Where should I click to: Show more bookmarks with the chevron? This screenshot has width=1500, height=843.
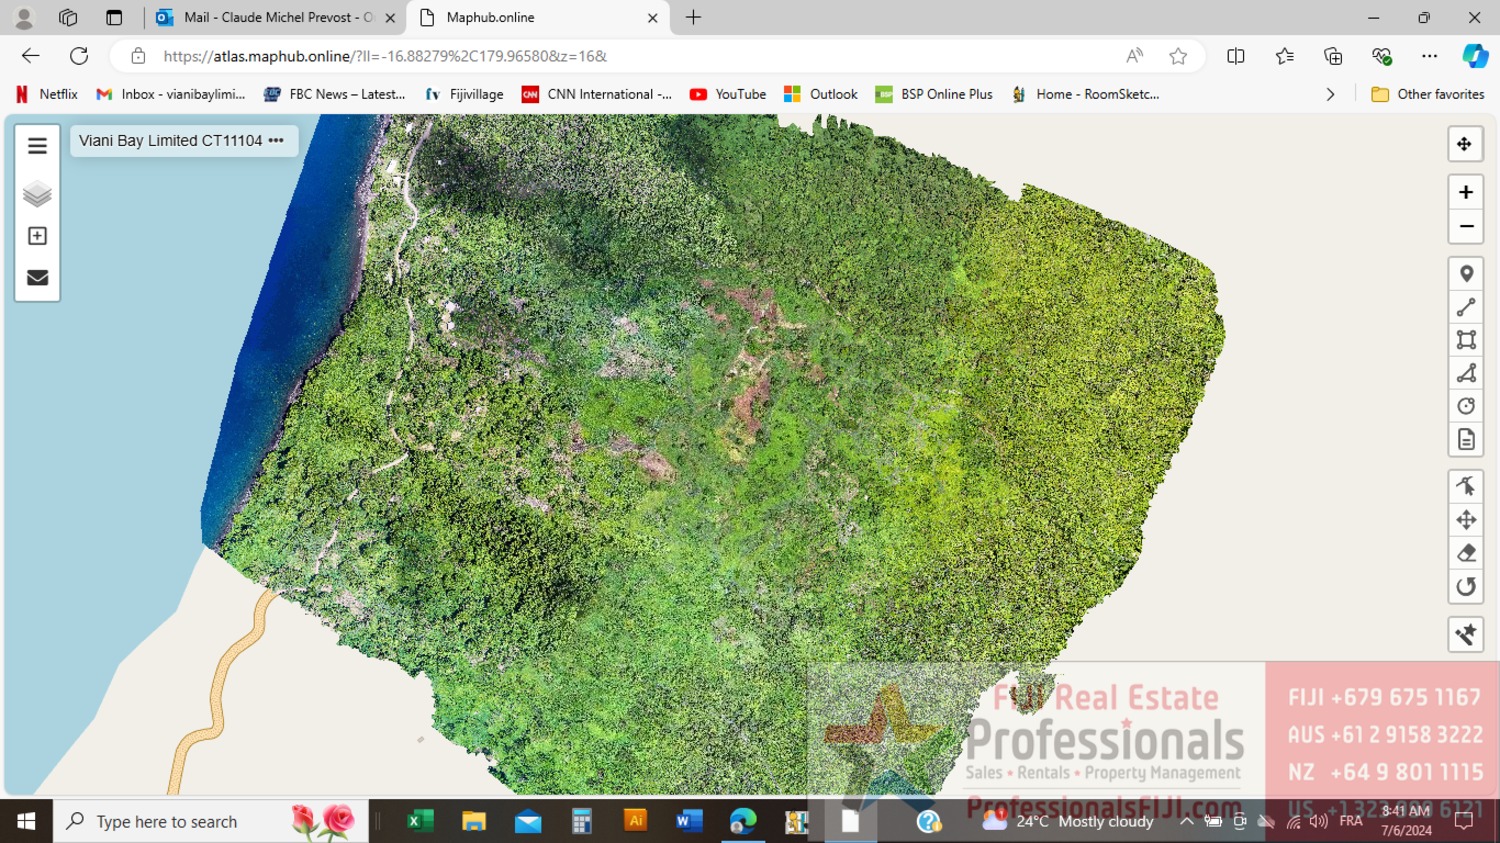(1330, 94)
